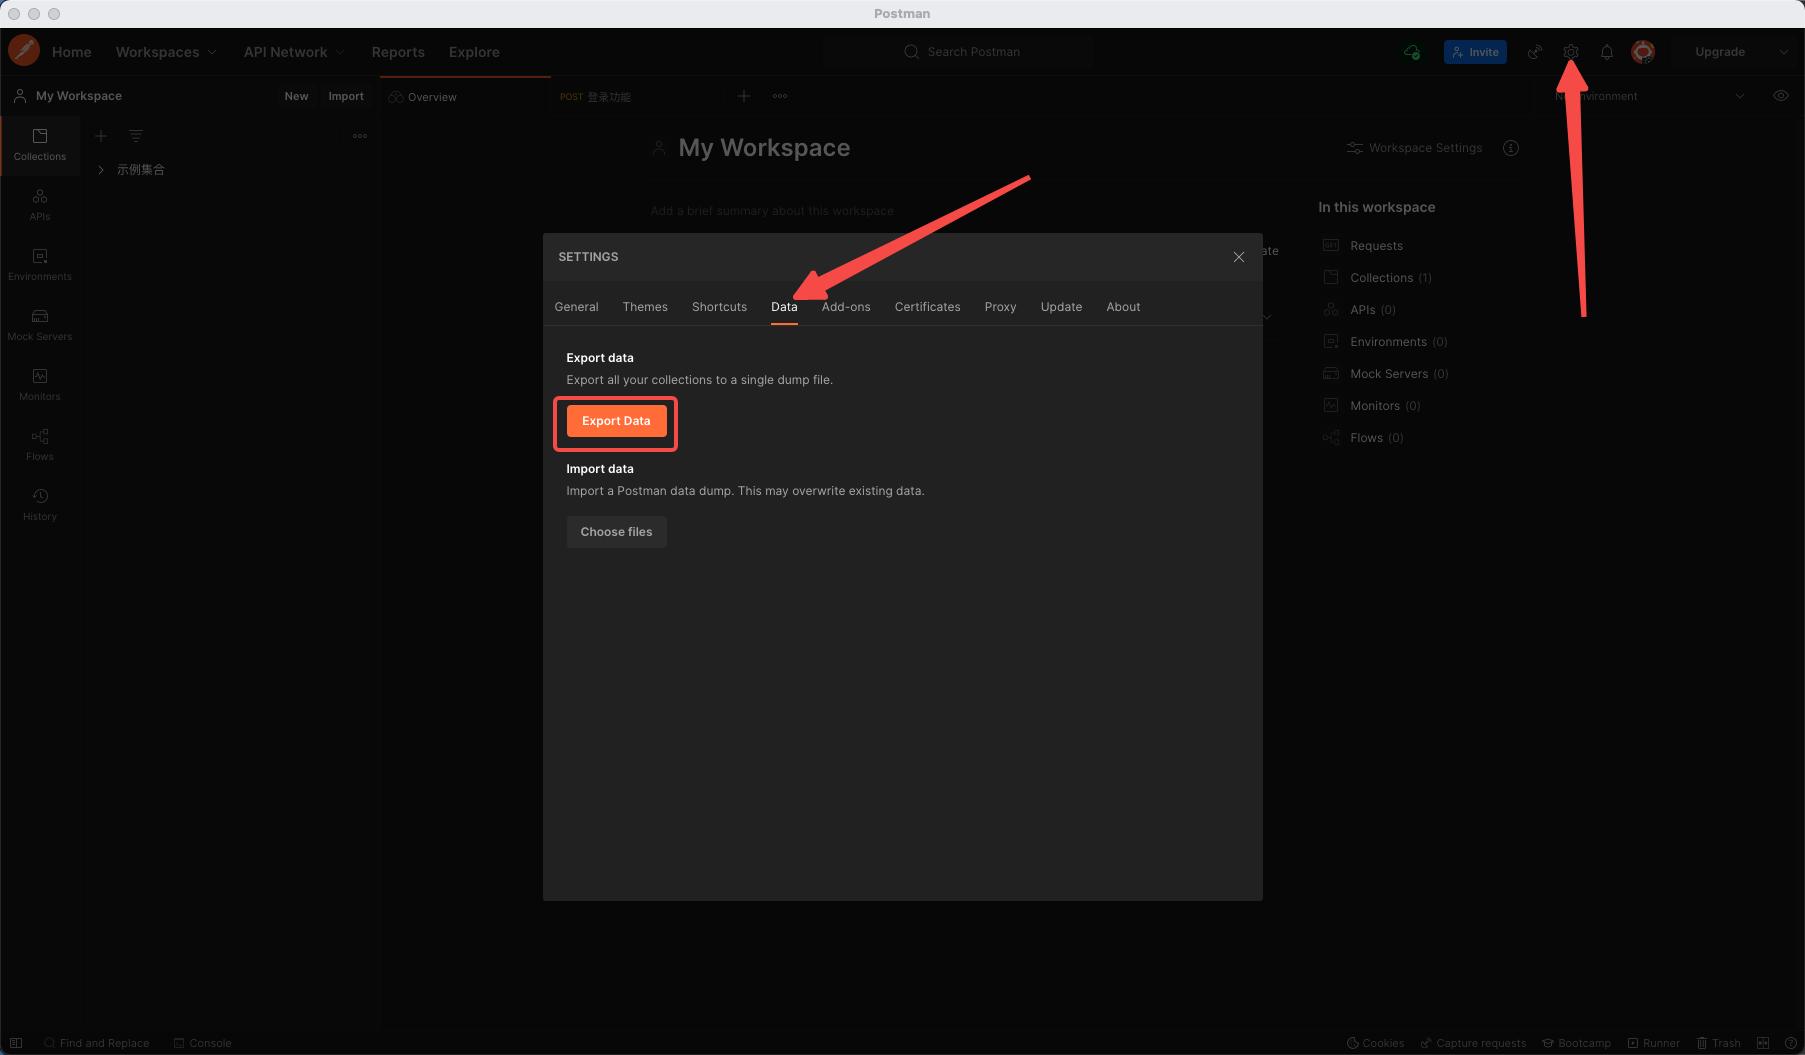Viewport: 1805px width, 1055px height.
Task: Expand the 示例集合 collection
Action: coord(101,170)
